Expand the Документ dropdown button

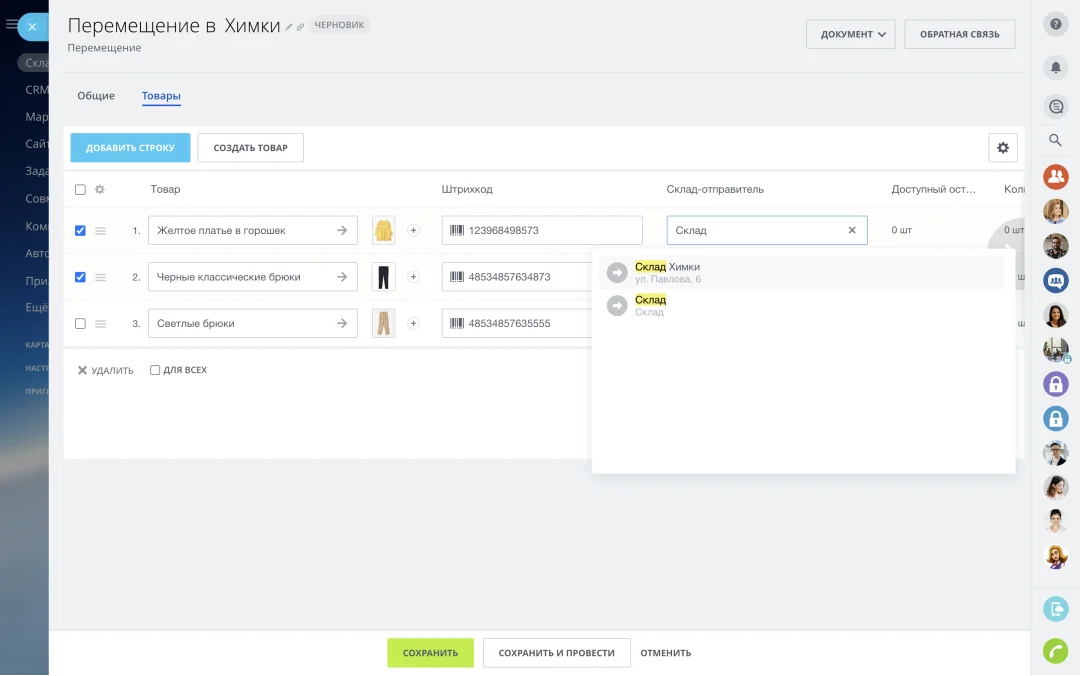coord(851,34)
